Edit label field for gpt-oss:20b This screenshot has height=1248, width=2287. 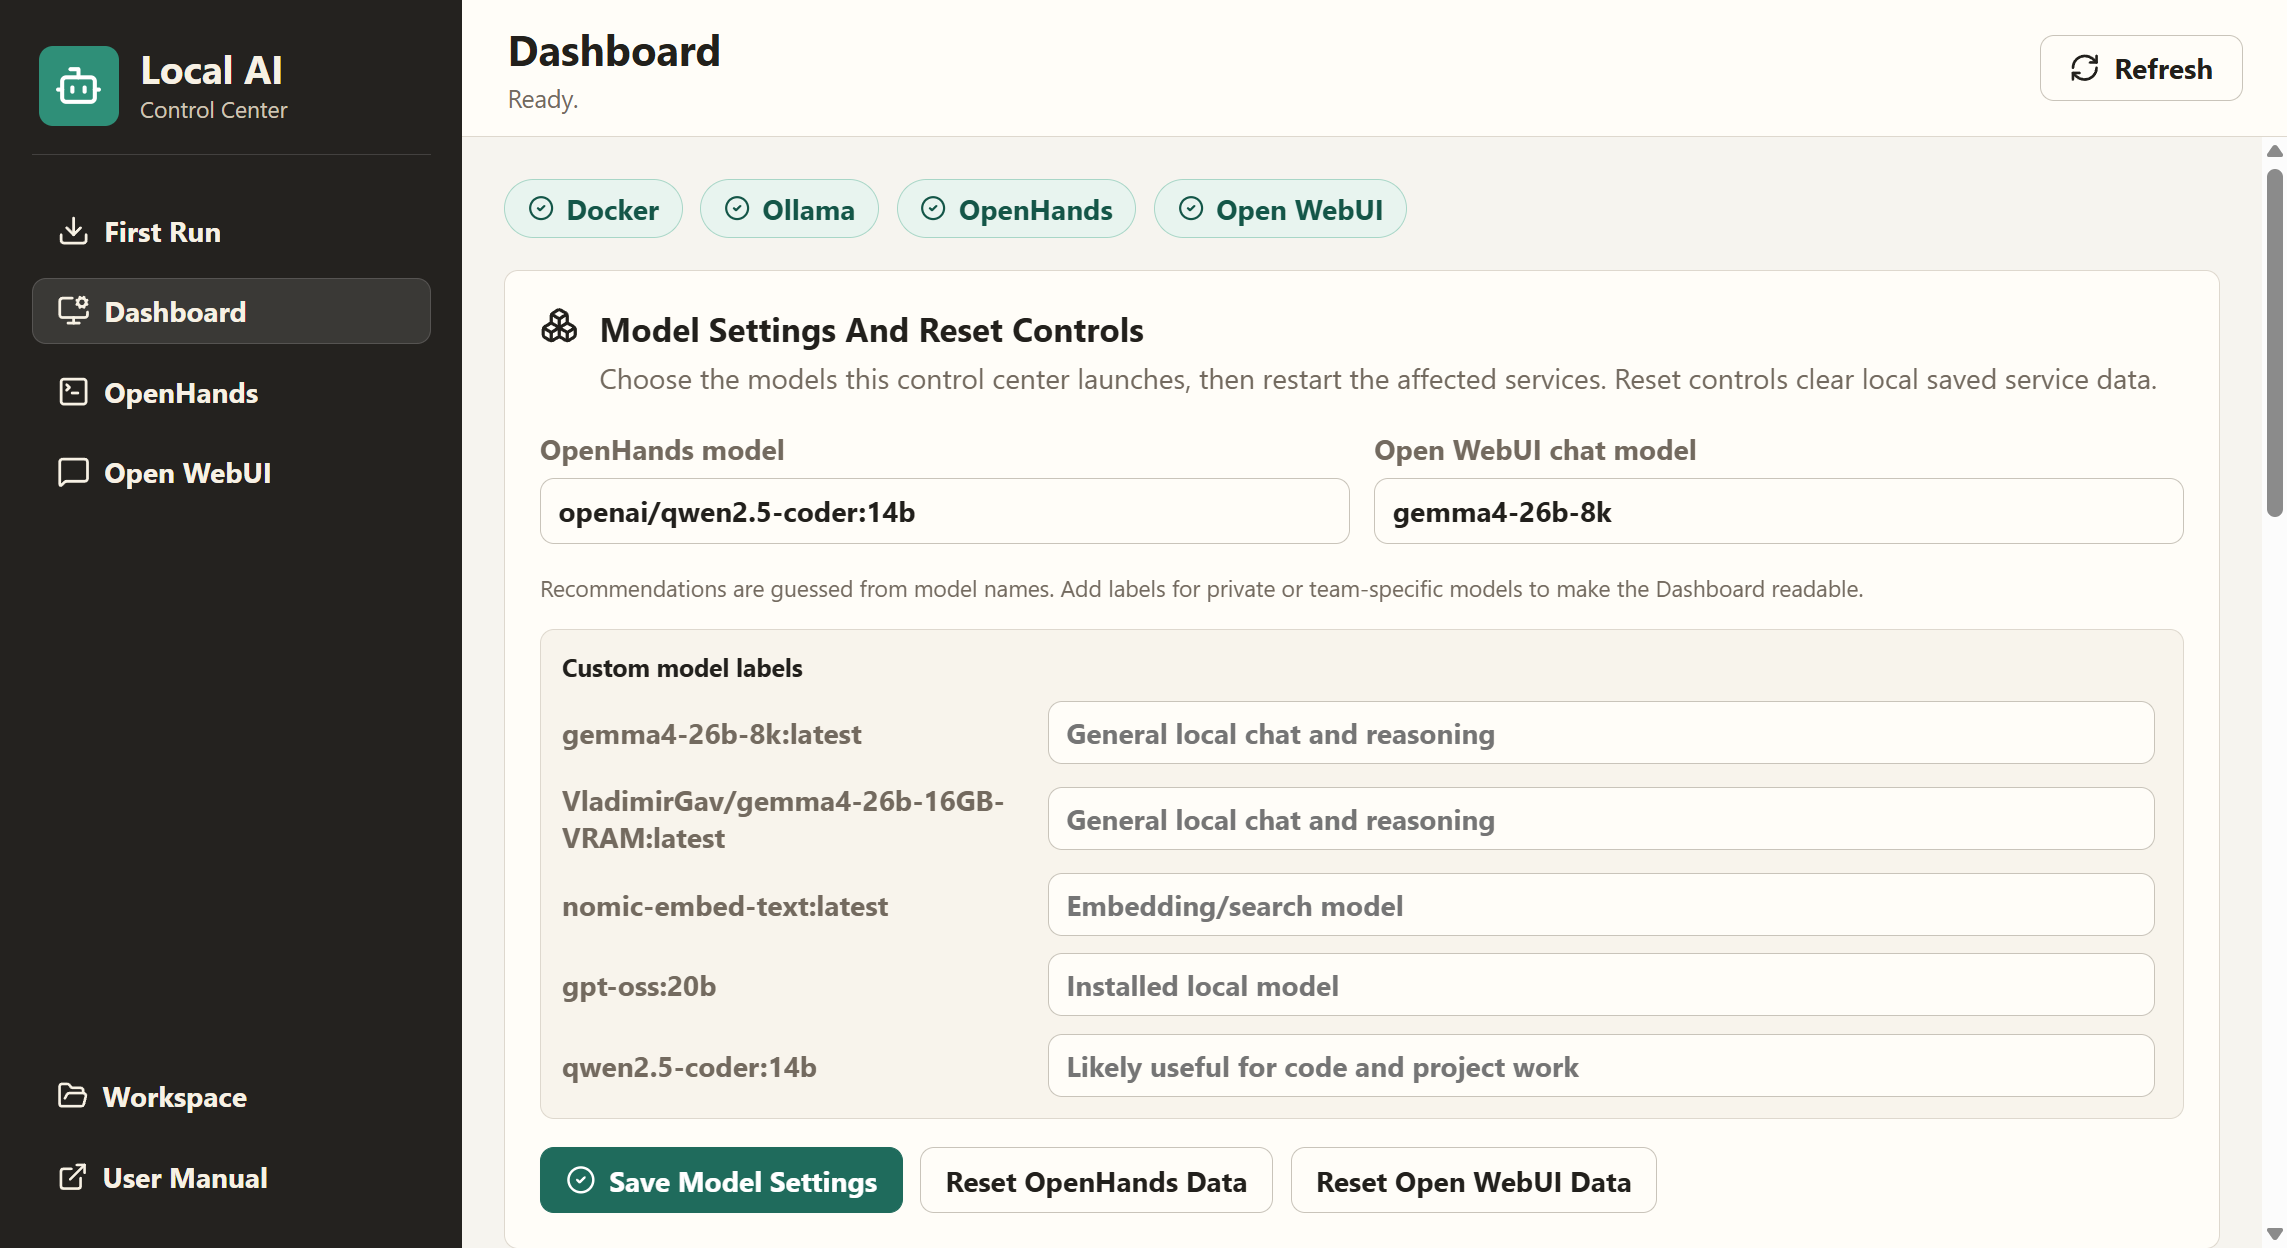1601,985
